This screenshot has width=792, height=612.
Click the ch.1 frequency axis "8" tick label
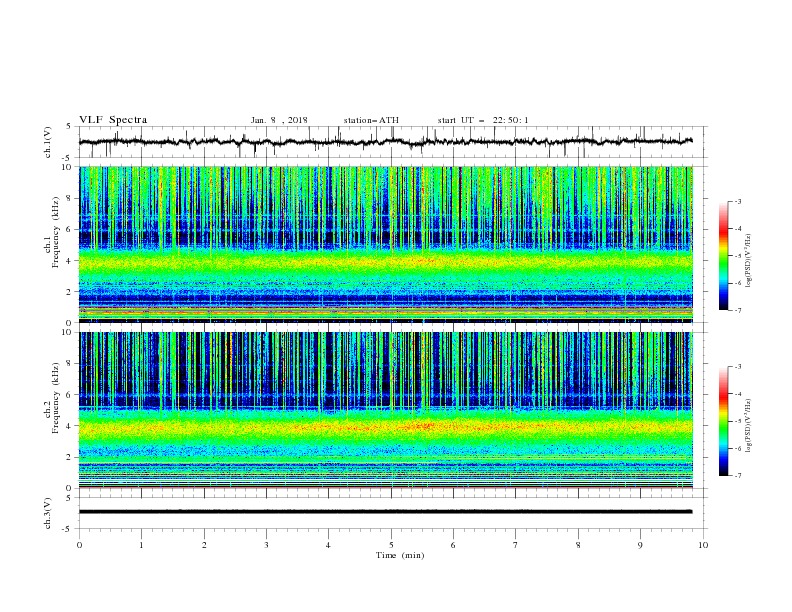[x=70, y=198]
